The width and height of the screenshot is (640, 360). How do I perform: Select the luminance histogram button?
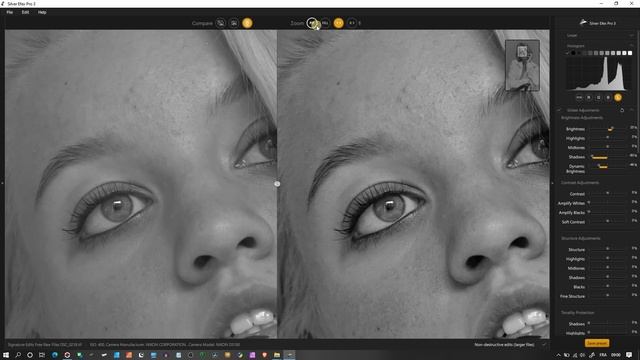point(618,98)
